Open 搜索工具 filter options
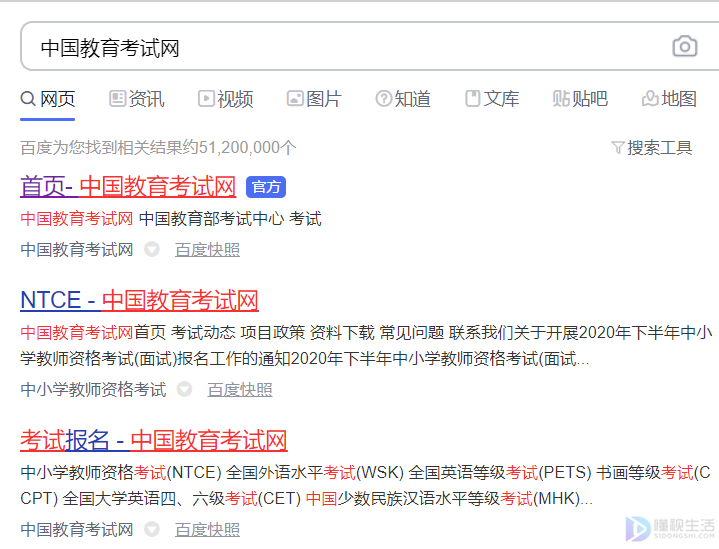Image resolution: width=719 pixels, height=549 pixels. 652,148
